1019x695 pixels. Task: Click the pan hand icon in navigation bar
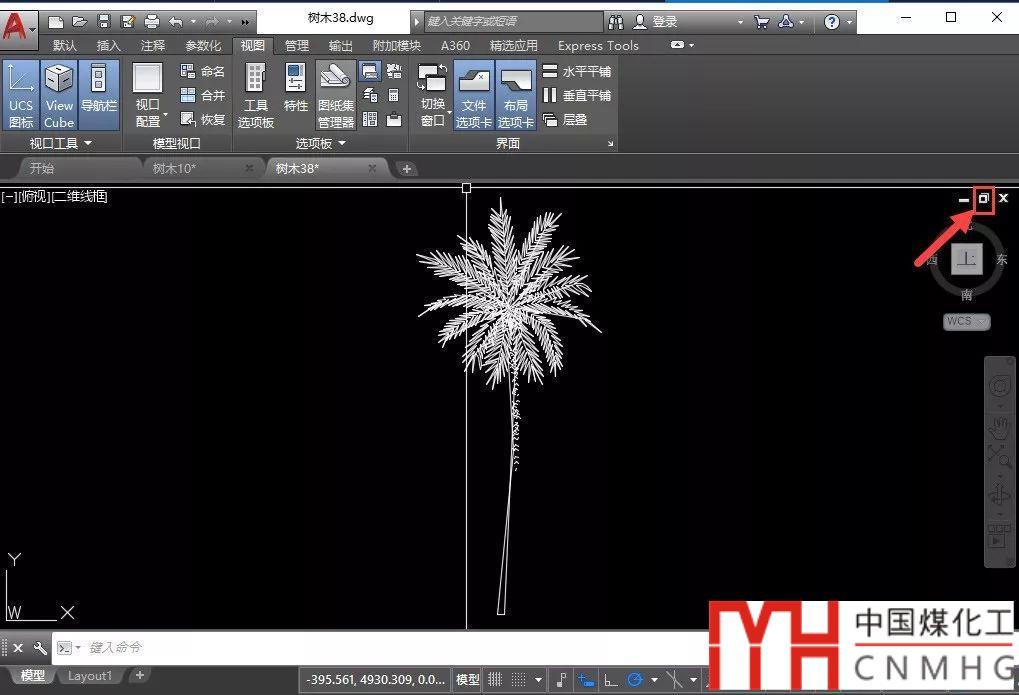[998, 428]
